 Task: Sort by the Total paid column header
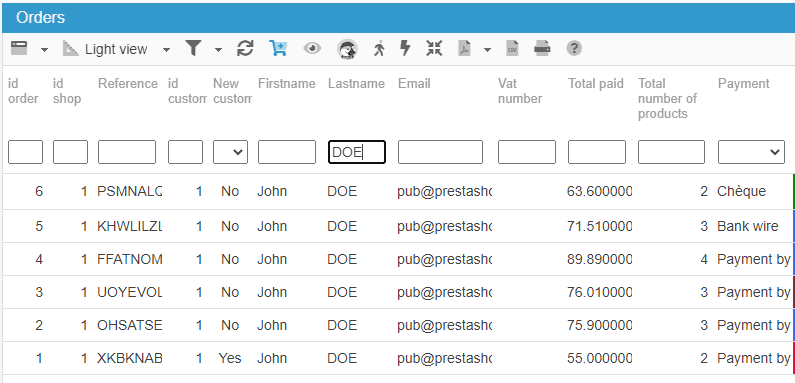pos(596,83)
